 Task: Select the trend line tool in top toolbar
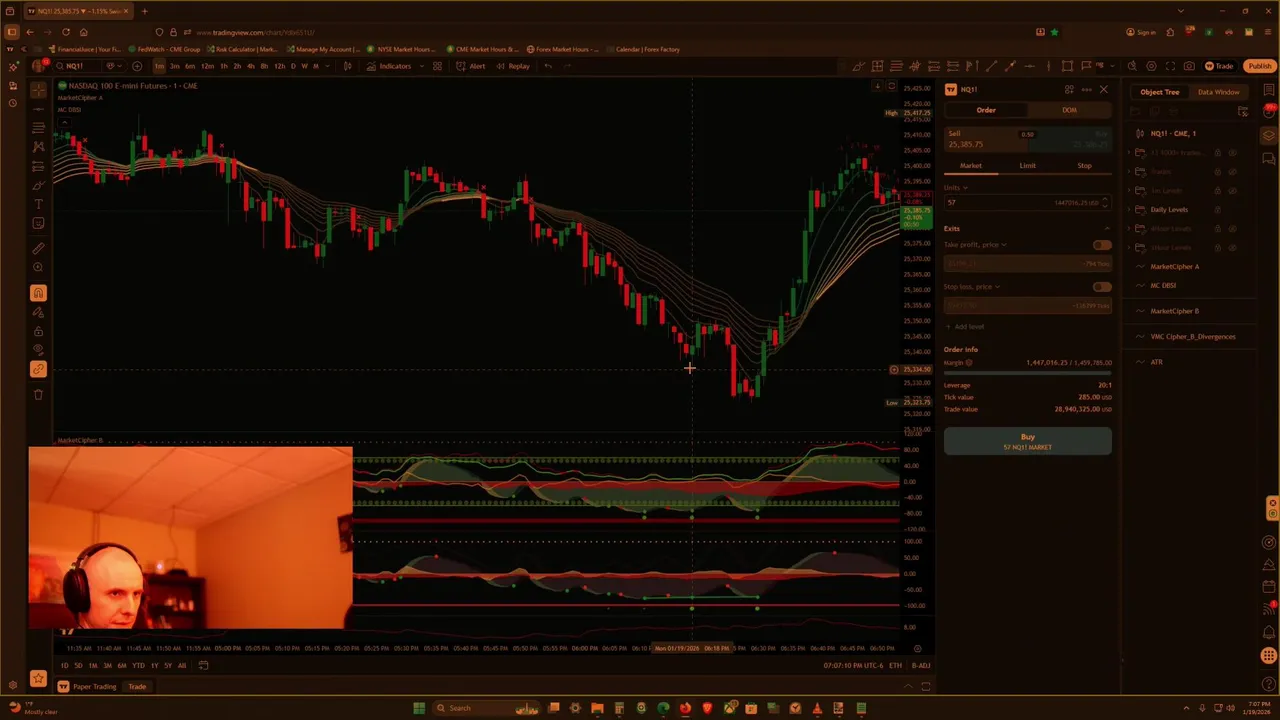991,66
